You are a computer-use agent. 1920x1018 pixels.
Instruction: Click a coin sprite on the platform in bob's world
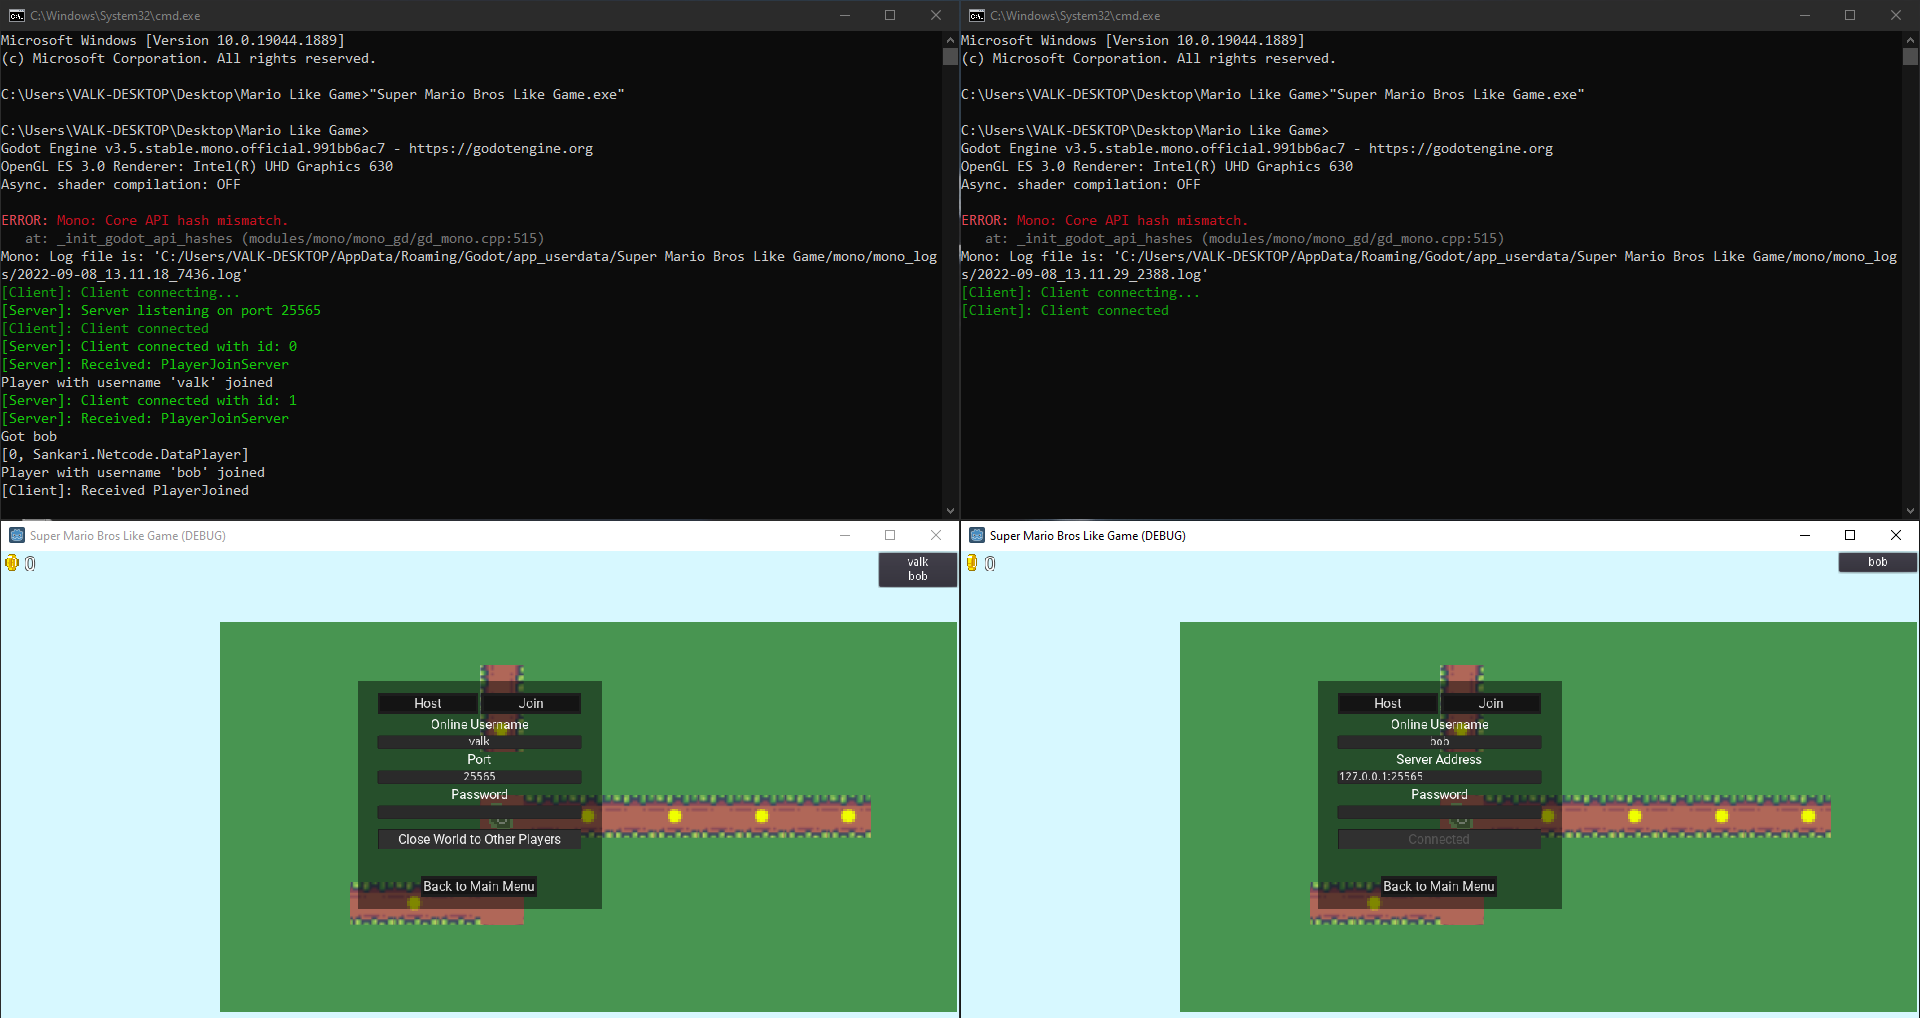1634,816
